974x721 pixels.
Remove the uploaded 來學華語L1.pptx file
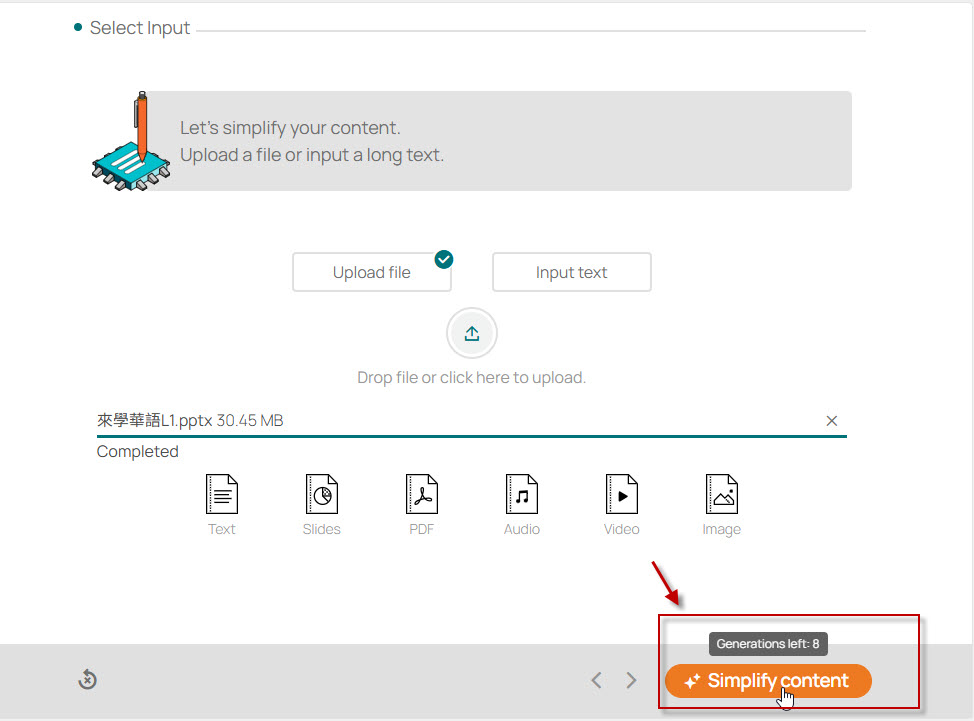(x=831, y=421)
